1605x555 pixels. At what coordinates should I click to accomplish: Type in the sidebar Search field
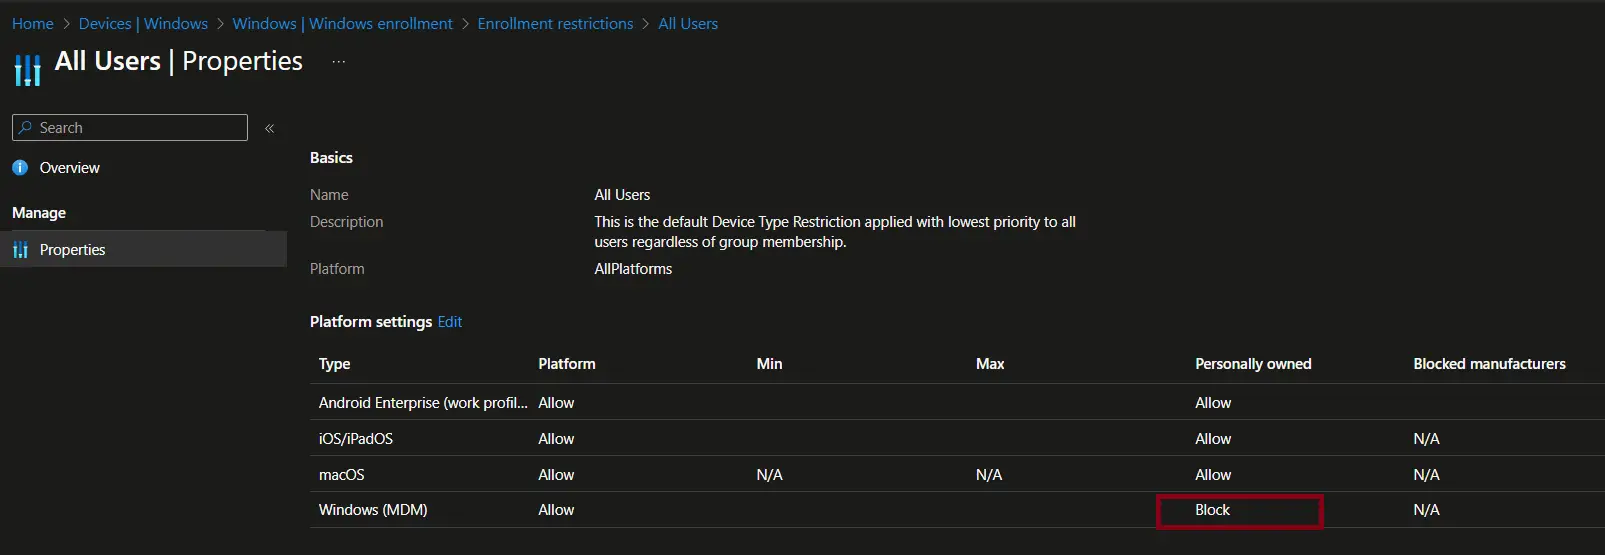[x=140, y=128]
